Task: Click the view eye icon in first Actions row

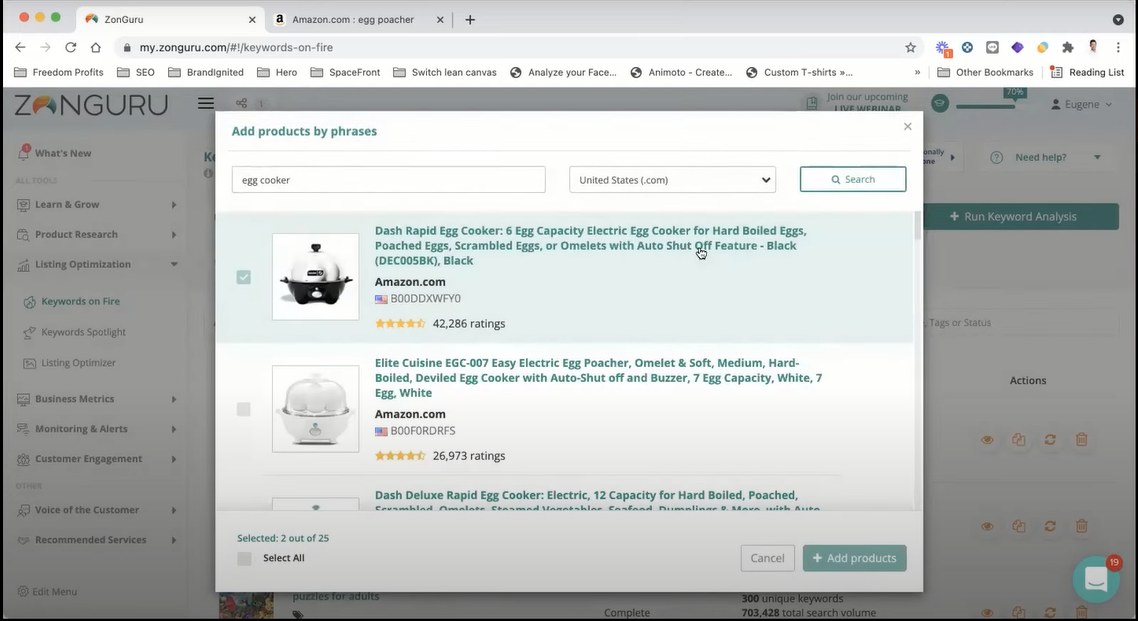Action: tap(987, 440)
